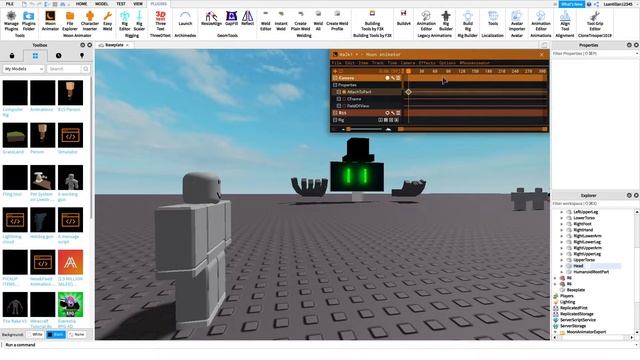Launch the Moon Animator plugin
Image resolution: width=640 pixels, height=360 pixels.
click(x=50, y=21)
